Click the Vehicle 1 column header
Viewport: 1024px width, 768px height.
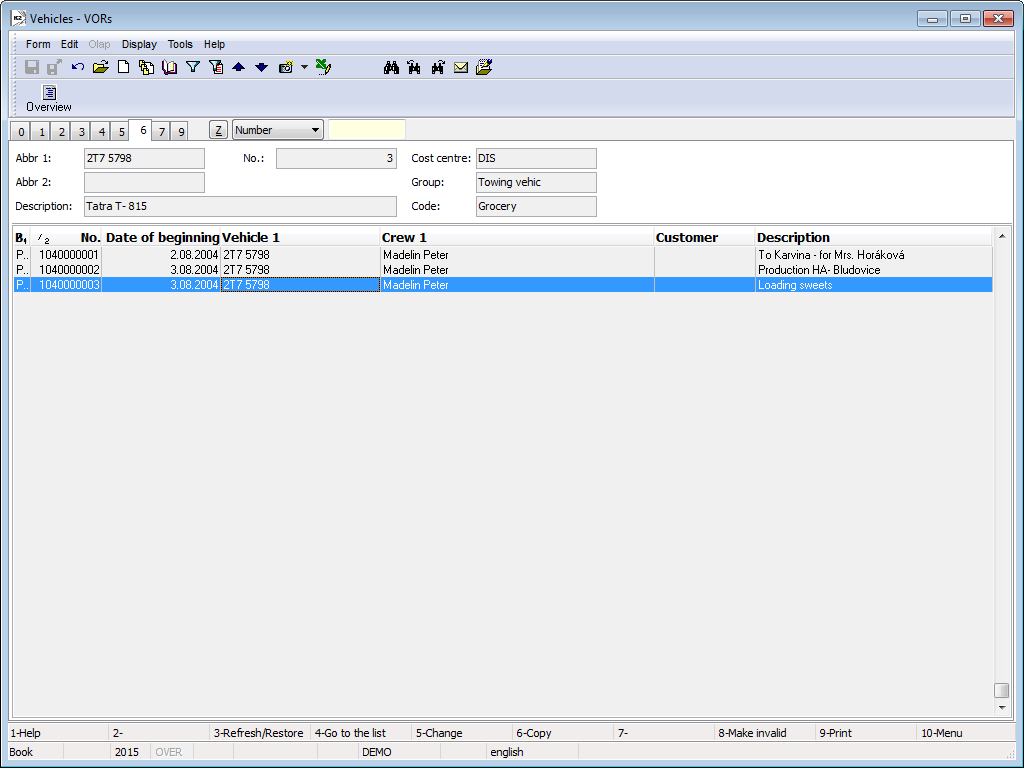[x=300, y=238]
